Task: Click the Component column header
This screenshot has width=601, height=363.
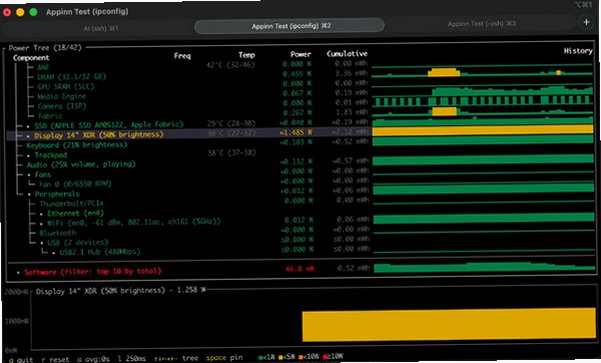Action: [31, 58]
